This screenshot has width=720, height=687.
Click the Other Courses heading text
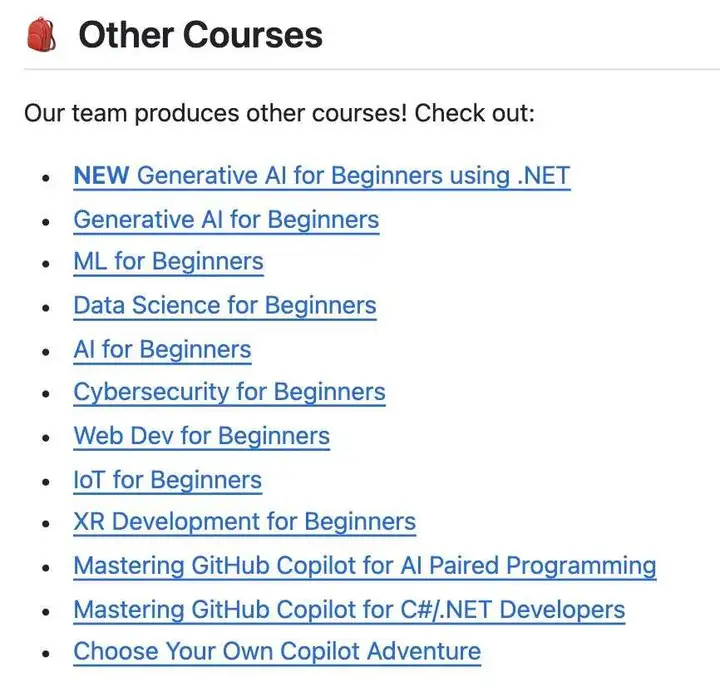[201, 35]
